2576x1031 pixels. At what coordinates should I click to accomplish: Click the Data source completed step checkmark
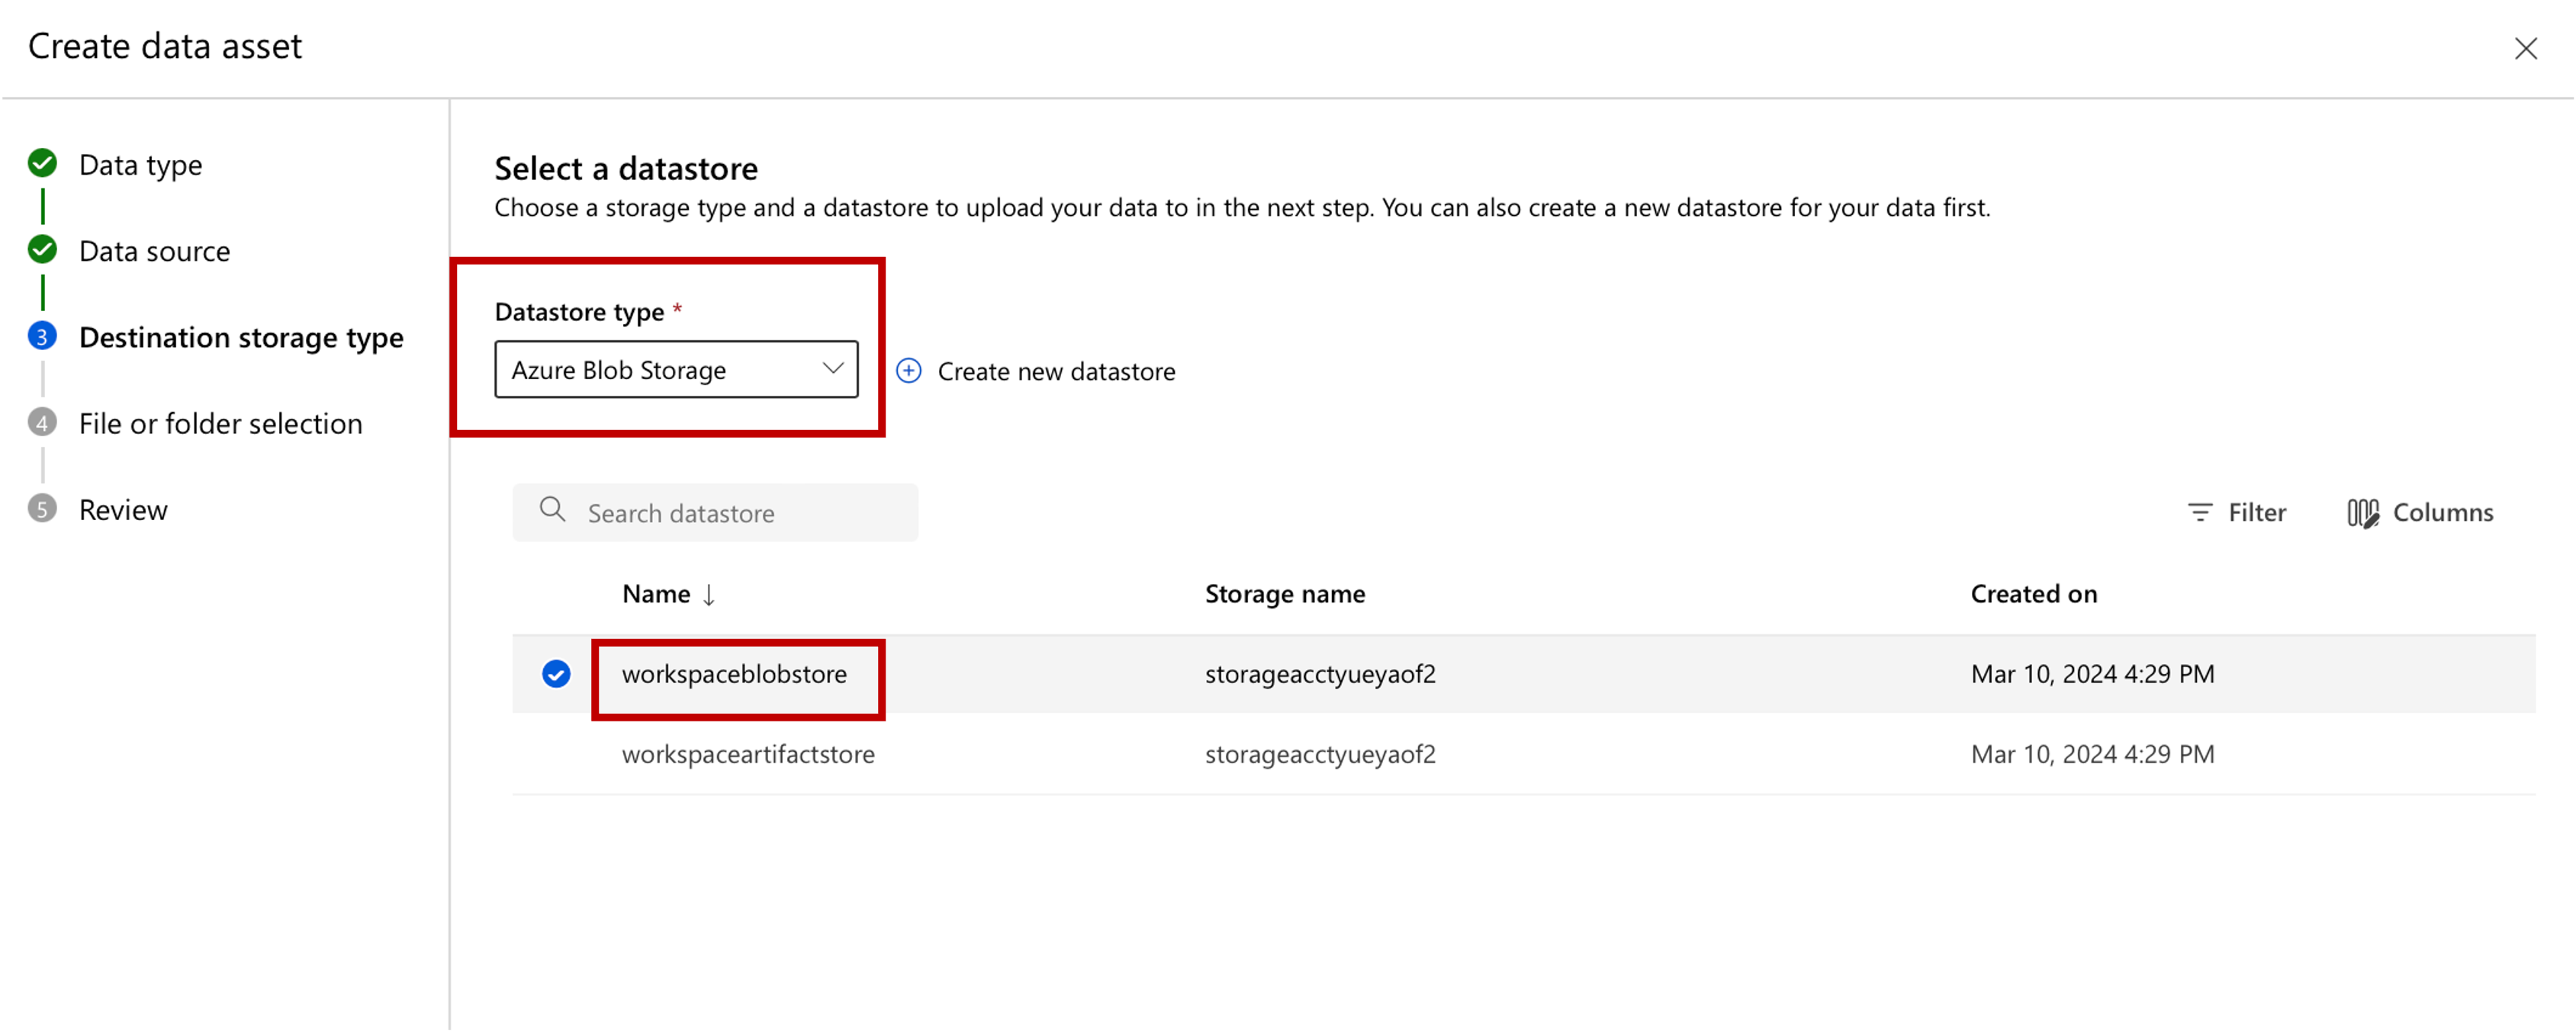42,249
